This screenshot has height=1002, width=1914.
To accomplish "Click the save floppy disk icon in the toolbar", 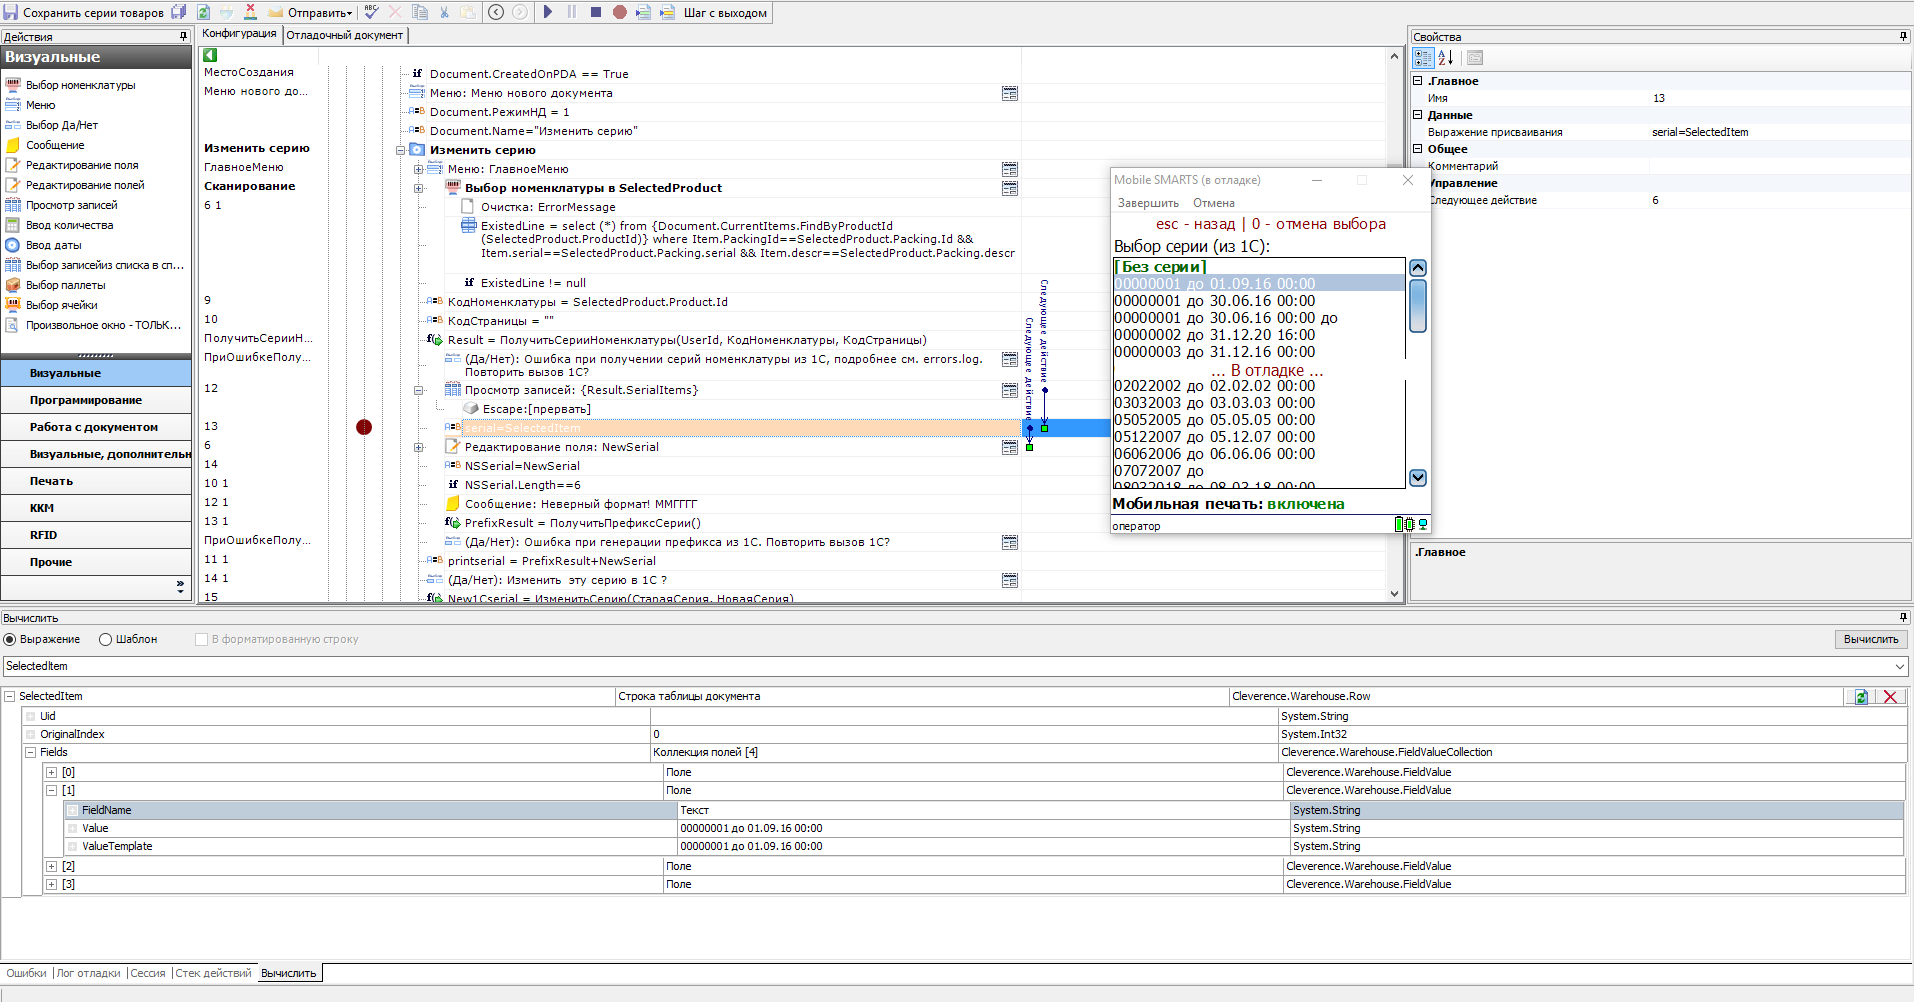I will tap(10, 12).
